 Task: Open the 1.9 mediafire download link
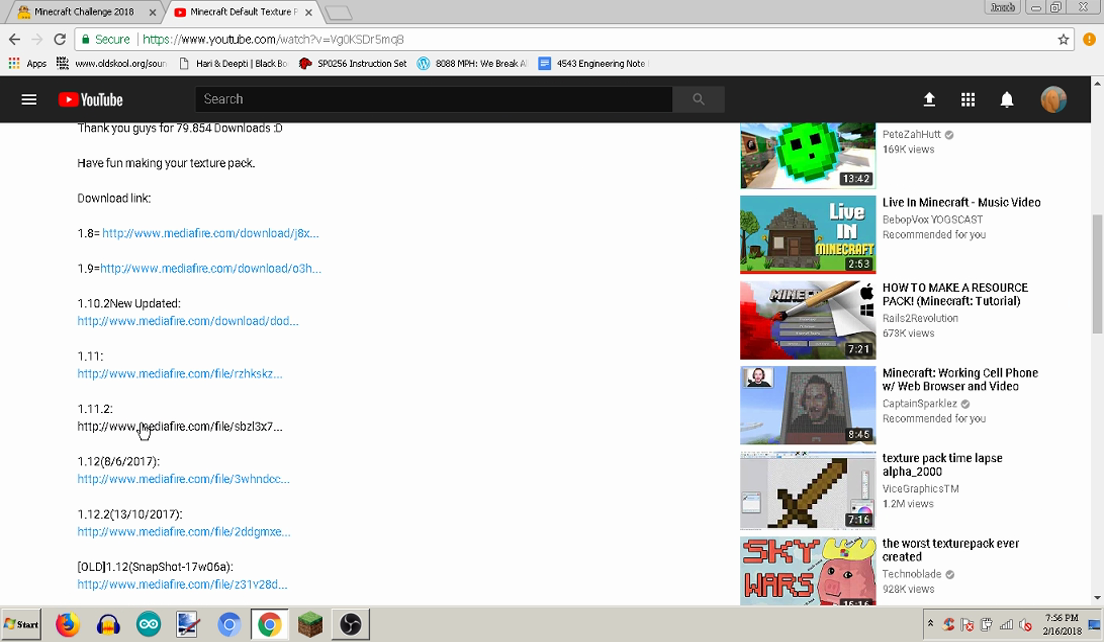[x=211, y=268]
